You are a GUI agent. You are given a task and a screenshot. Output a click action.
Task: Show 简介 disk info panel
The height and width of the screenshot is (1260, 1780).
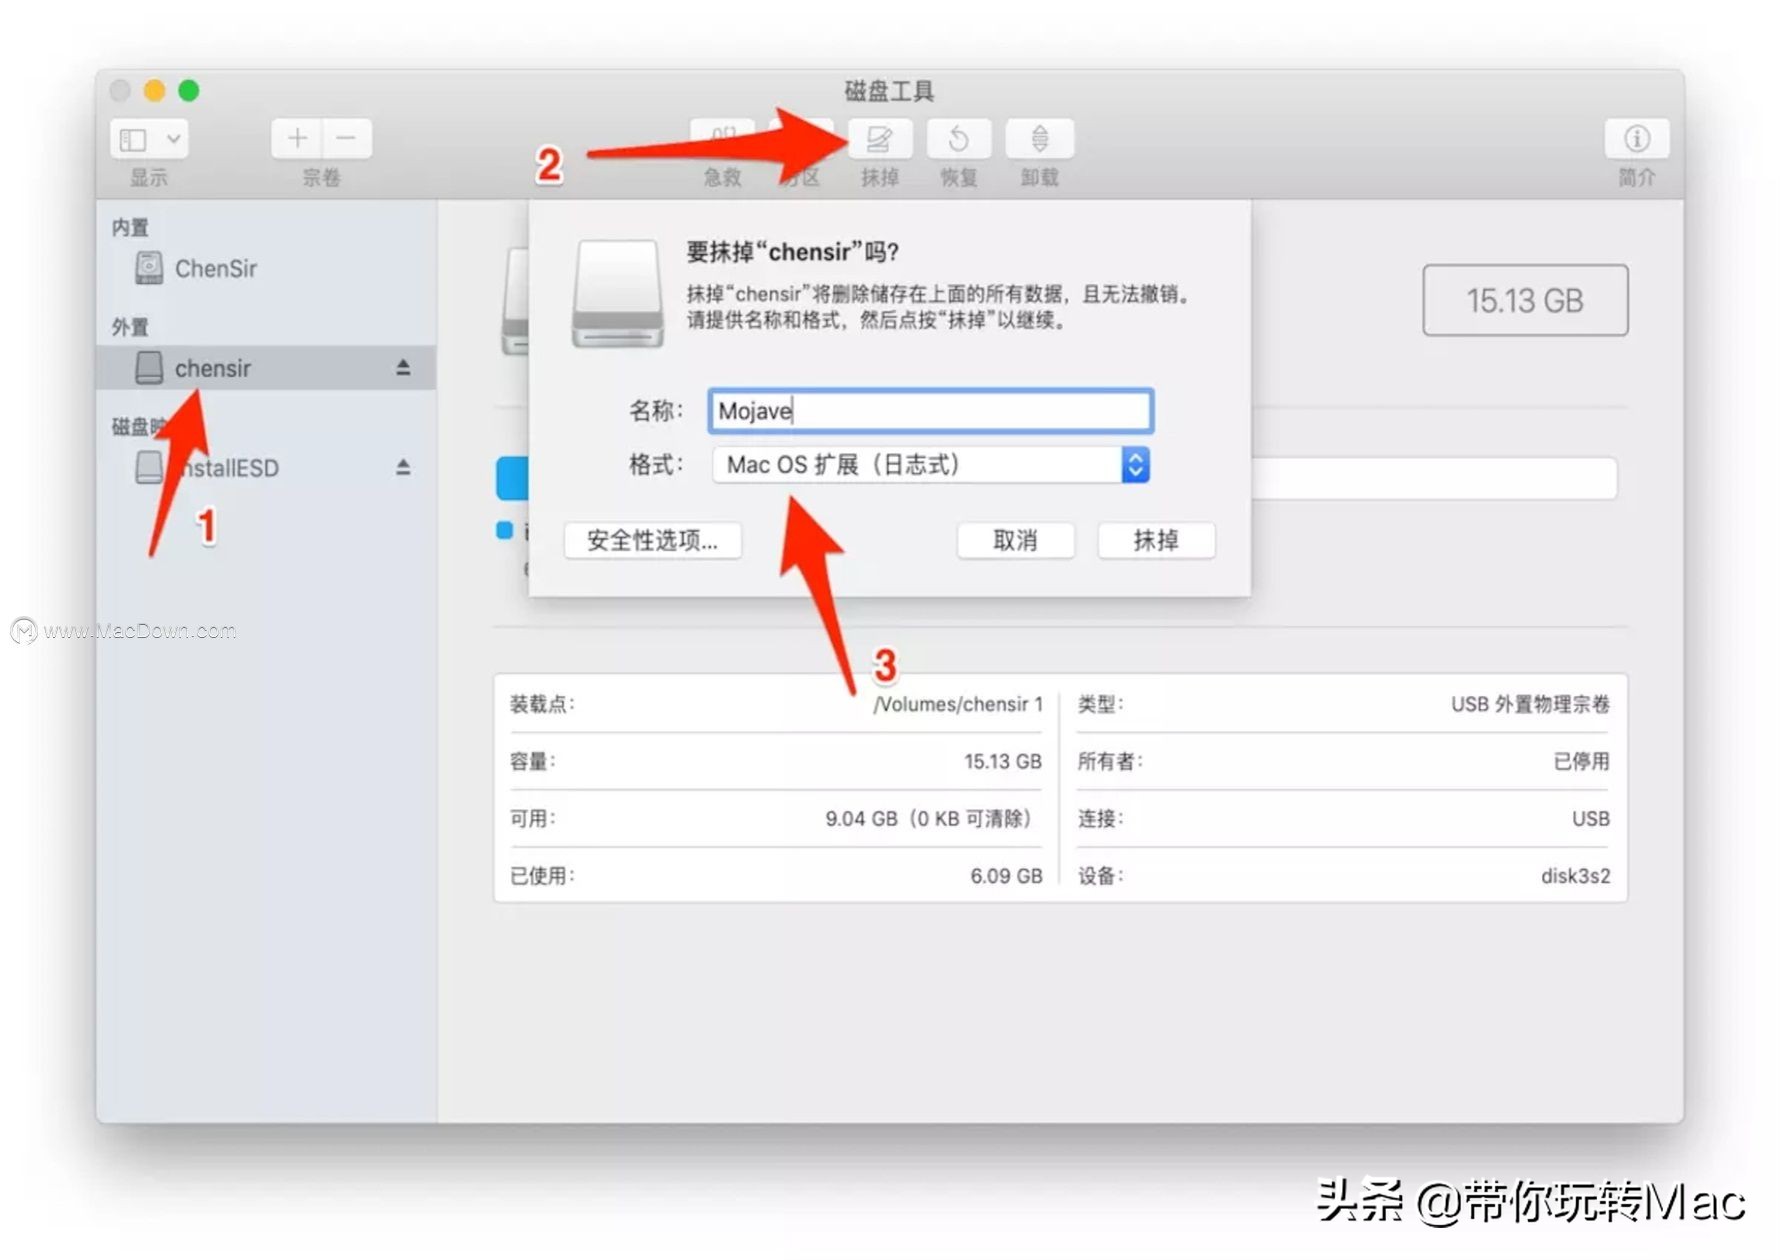(x=1637, y=140)
